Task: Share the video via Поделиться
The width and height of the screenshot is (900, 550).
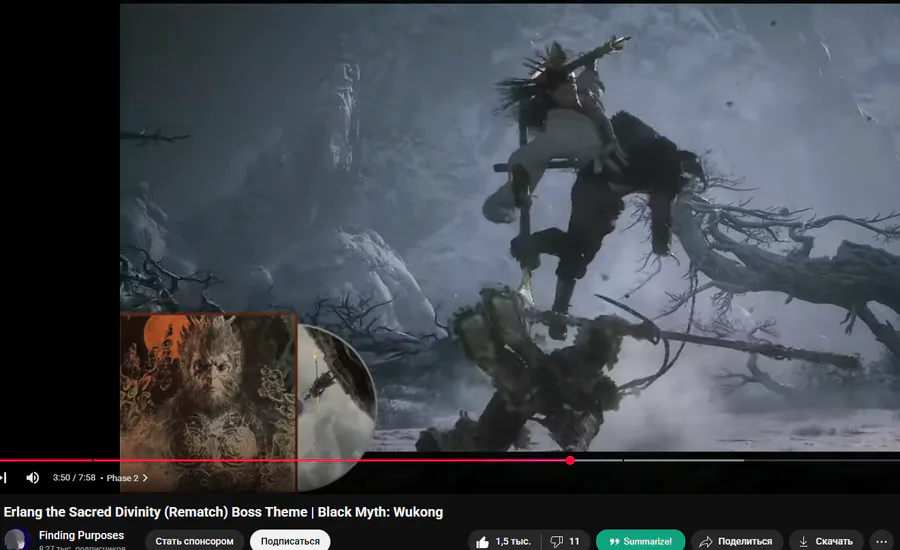Action: point(736,541)
